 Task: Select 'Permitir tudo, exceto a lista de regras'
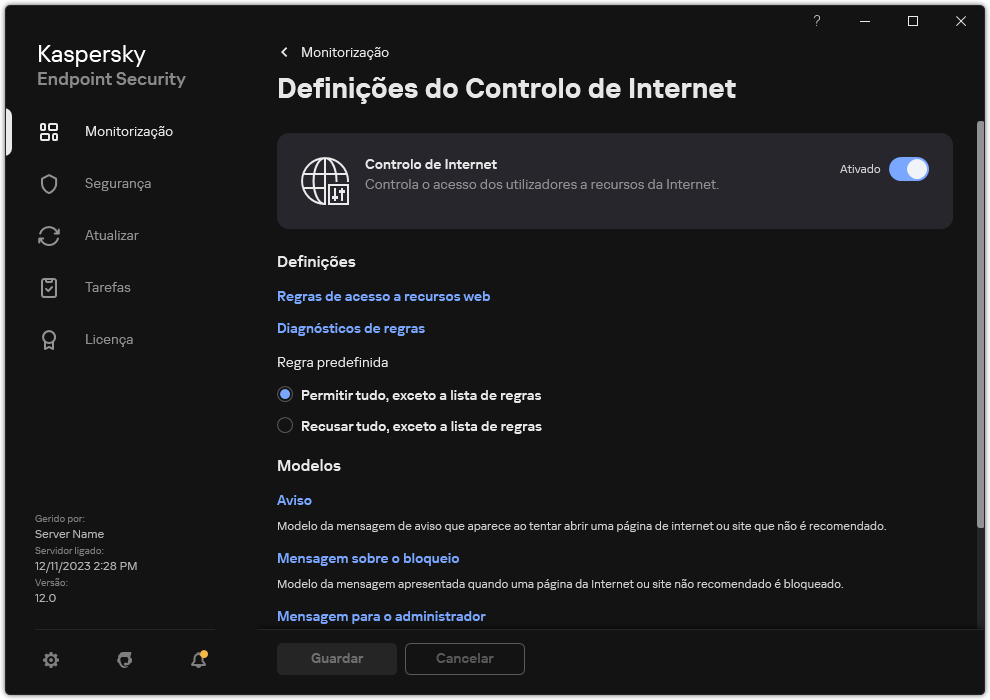[285, 394]
